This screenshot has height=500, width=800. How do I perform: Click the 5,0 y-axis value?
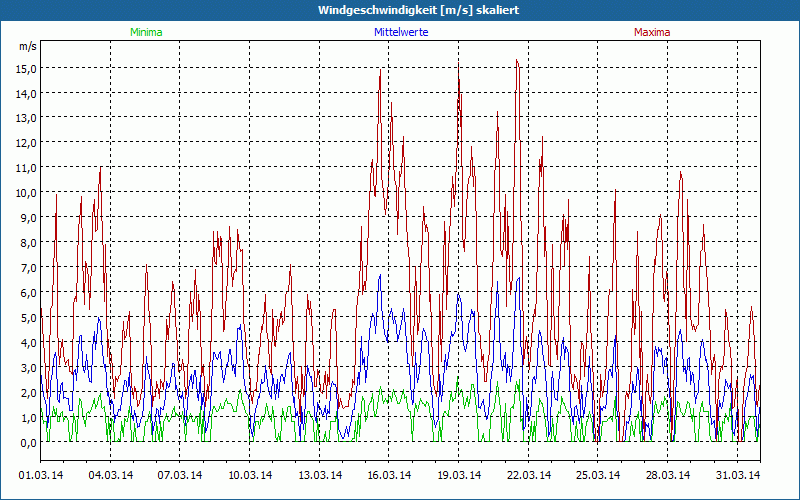pyautogui.click(x=28, y=318)
